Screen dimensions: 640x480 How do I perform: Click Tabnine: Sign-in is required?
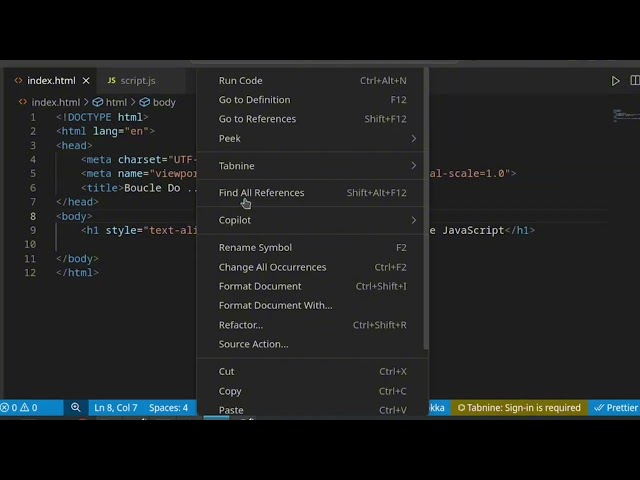pos(519,407)
